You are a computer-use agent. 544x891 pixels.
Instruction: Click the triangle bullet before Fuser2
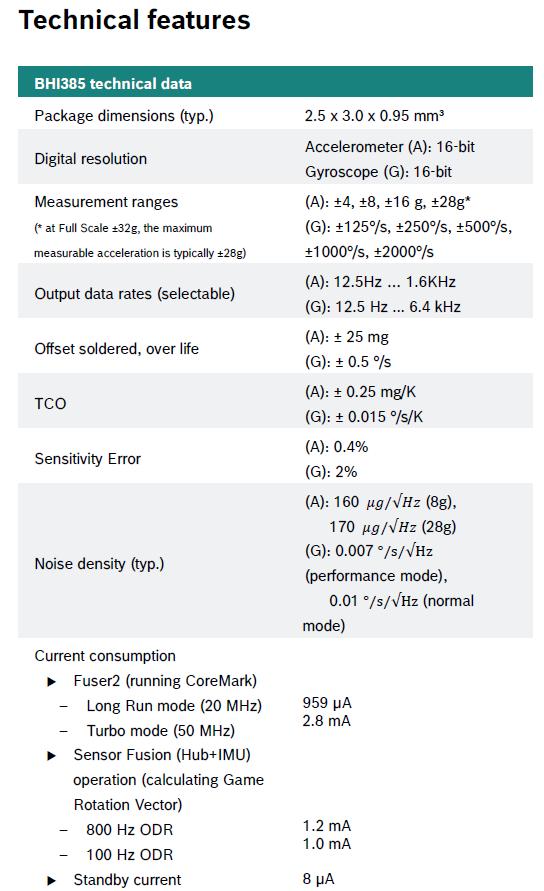click(52, 682)
